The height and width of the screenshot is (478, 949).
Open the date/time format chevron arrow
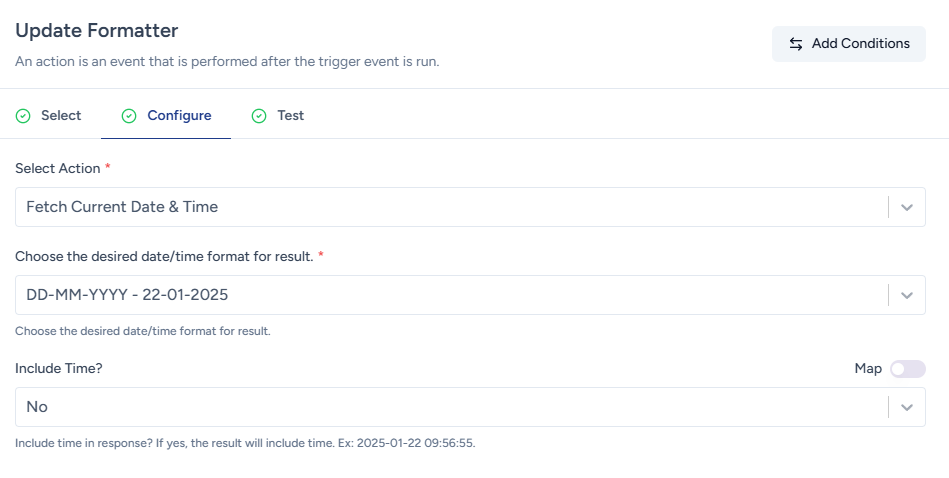tap(906, 295)
